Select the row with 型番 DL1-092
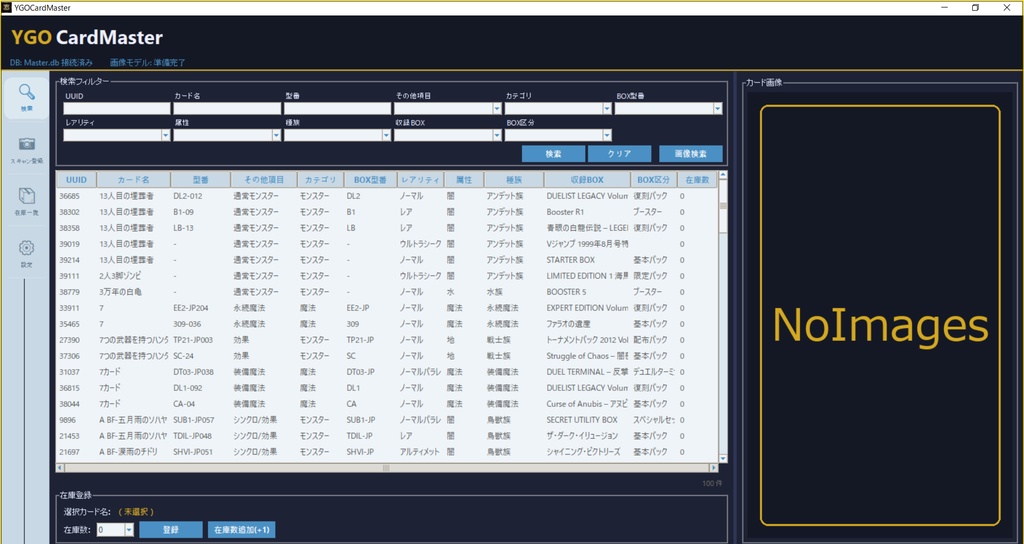Screen dimensions: 1024x544 tap(387, 388)
